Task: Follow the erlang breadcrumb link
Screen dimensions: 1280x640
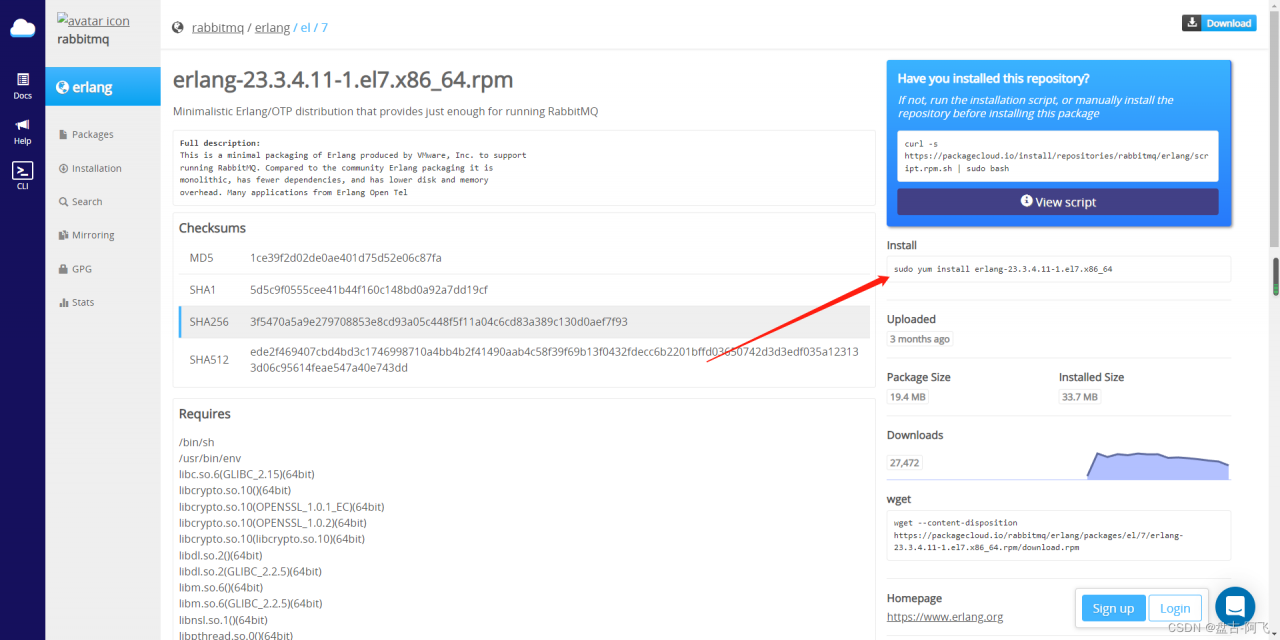Action: pos(272,28)
